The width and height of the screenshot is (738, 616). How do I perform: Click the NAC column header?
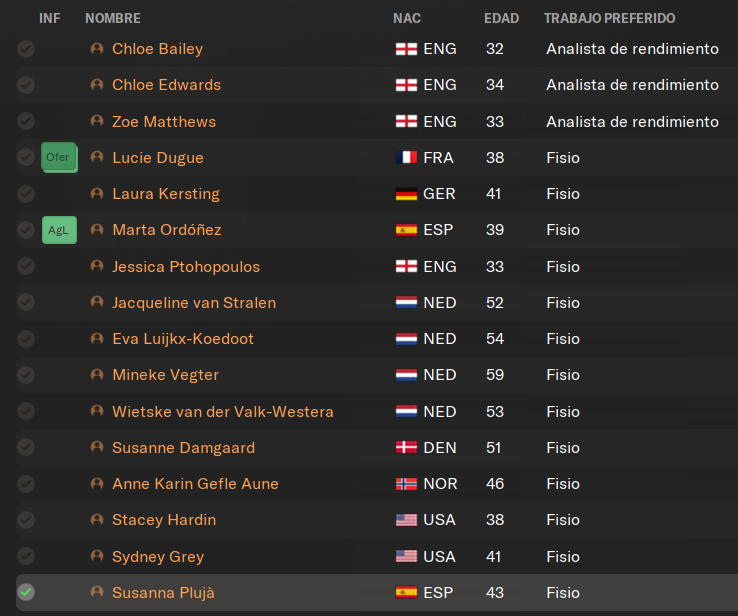pyautogui.click(x=407, y=18)
